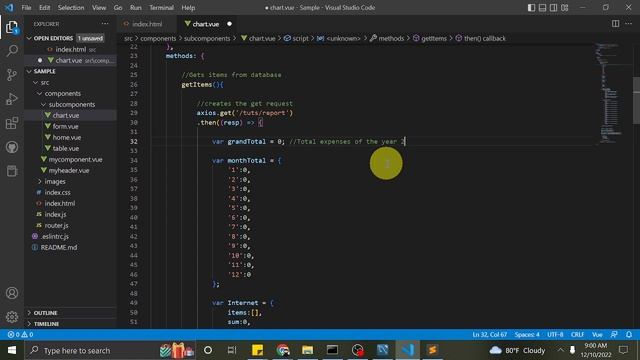Click the notifications bell in status bar
The image size is (640, 360).
(629, 334)
